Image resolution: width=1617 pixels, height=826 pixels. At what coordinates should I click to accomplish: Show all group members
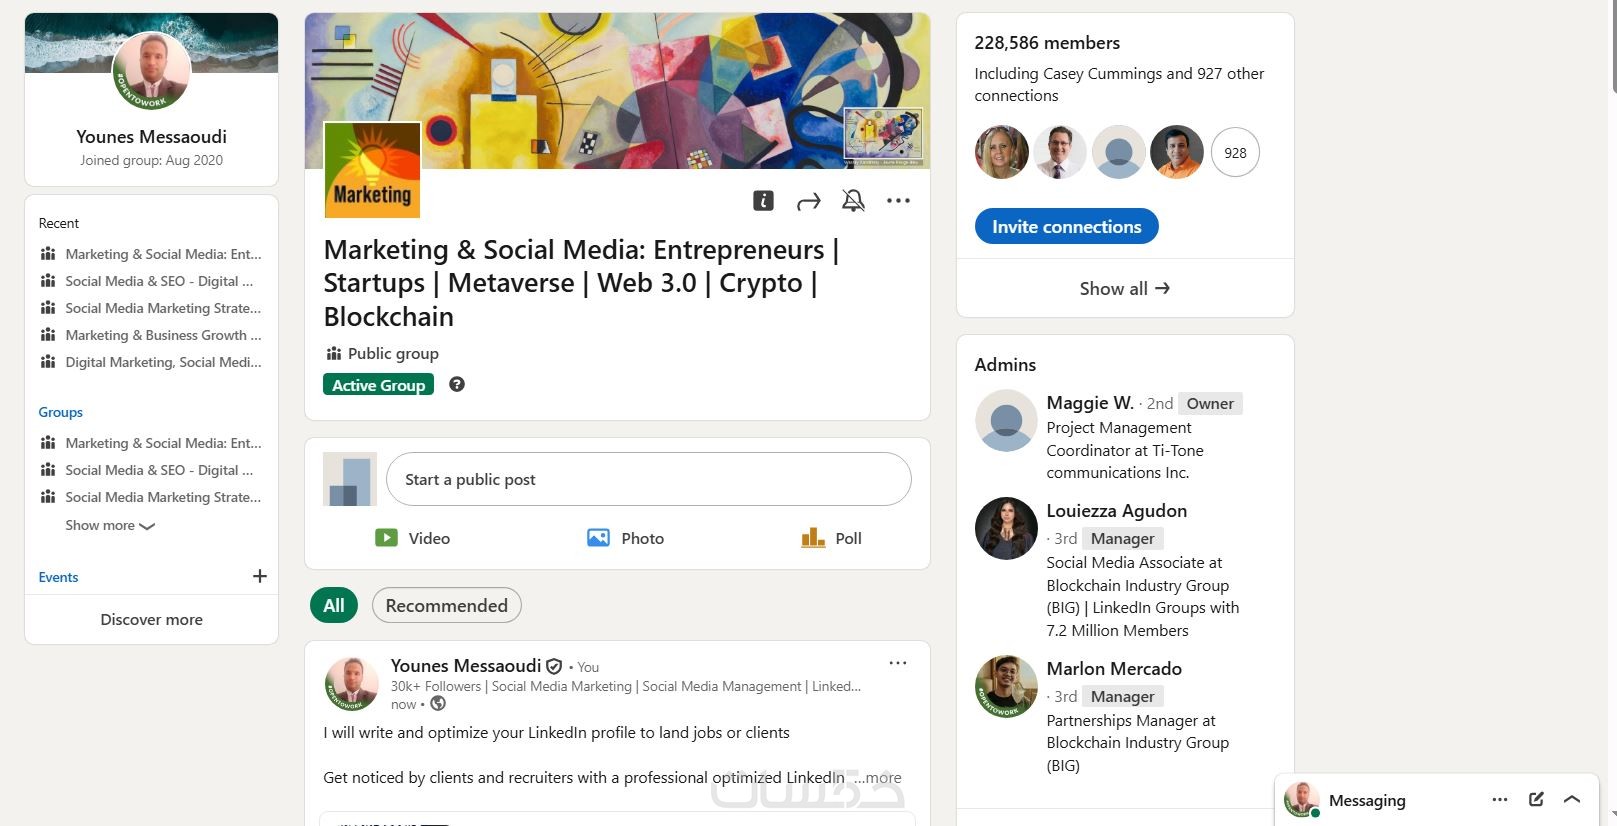(x=1125, y=288)
